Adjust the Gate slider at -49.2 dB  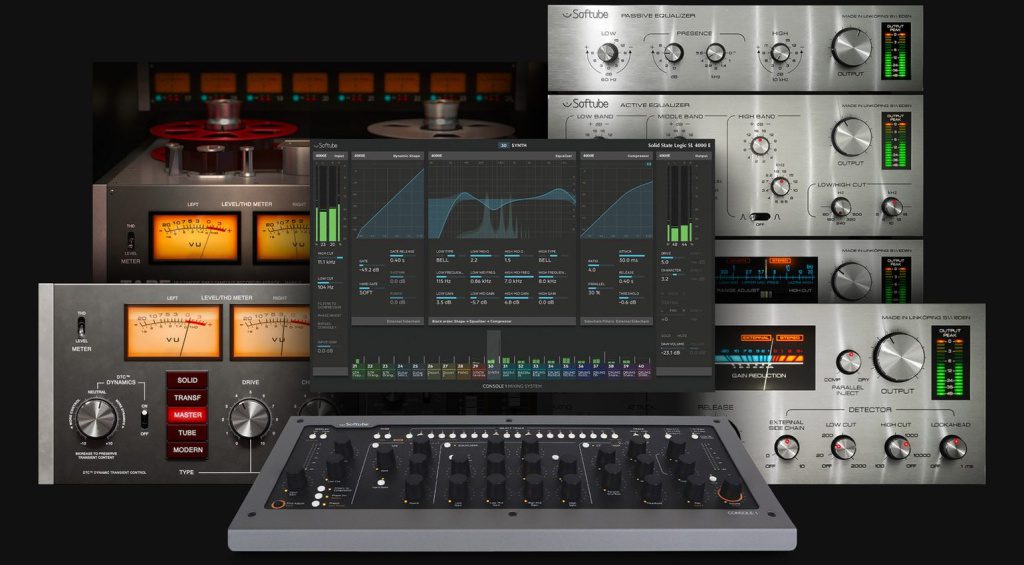coord(374,264)
